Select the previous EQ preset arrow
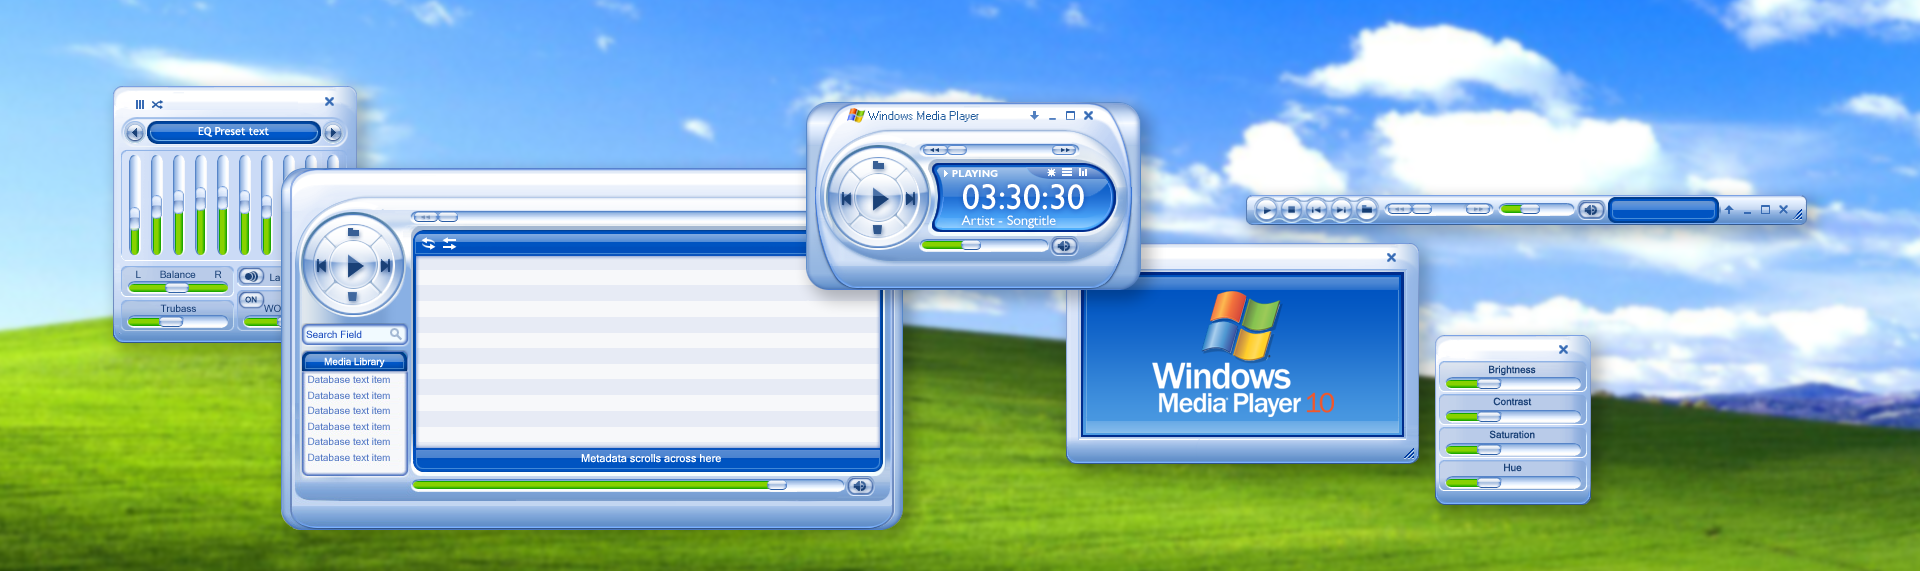 pos(135,132)
